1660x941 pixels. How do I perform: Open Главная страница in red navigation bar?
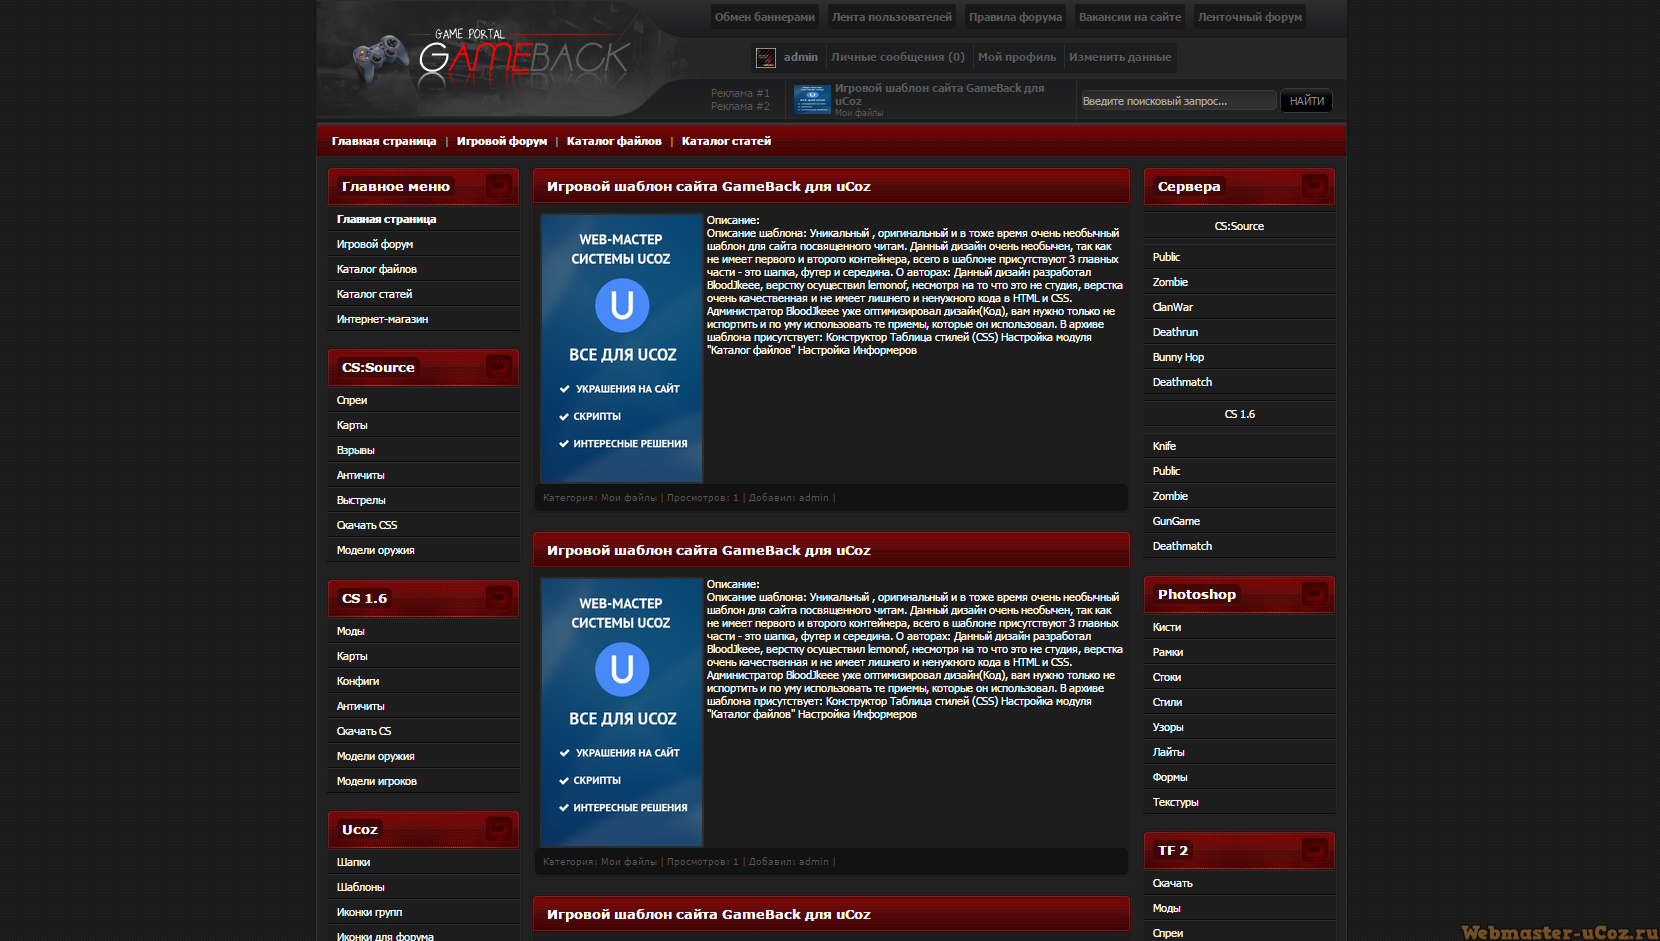[x=384, y=141]
